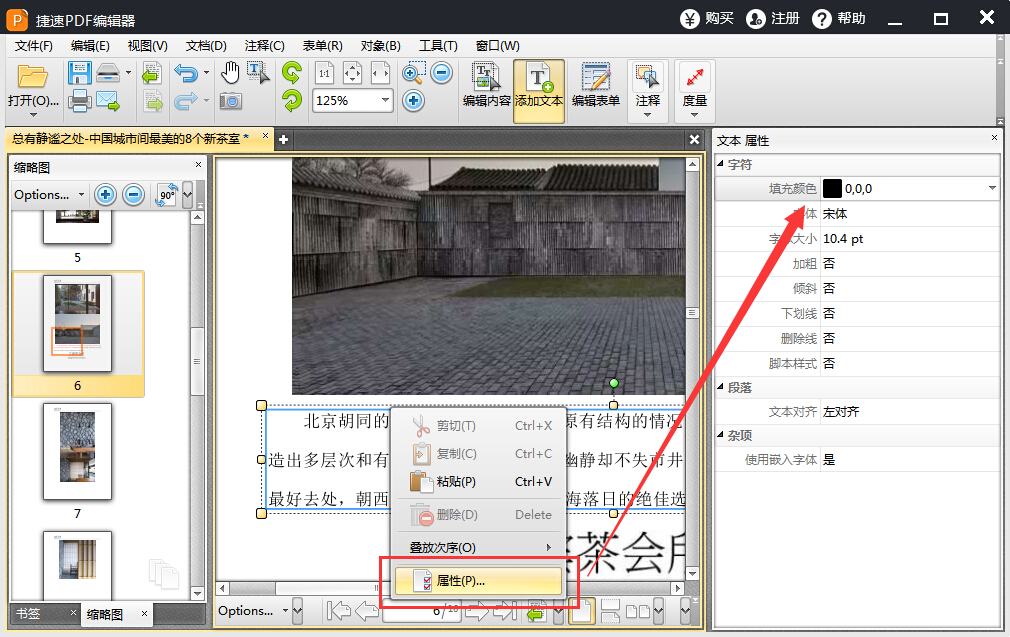
Task: Open the 编辑表单 edit form tool
Action: coord(596,90)
